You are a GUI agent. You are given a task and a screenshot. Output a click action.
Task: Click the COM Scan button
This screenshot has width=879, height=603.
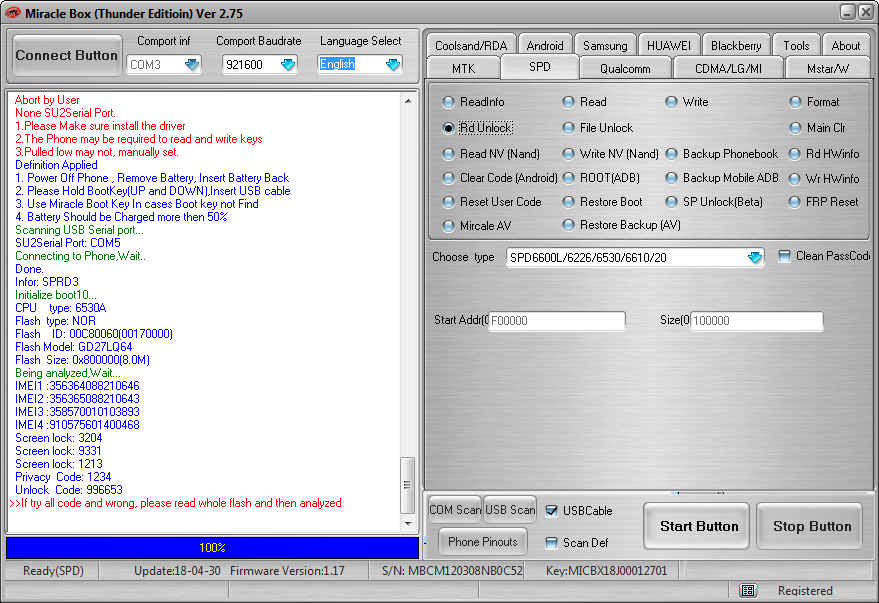tap(455, 510)
